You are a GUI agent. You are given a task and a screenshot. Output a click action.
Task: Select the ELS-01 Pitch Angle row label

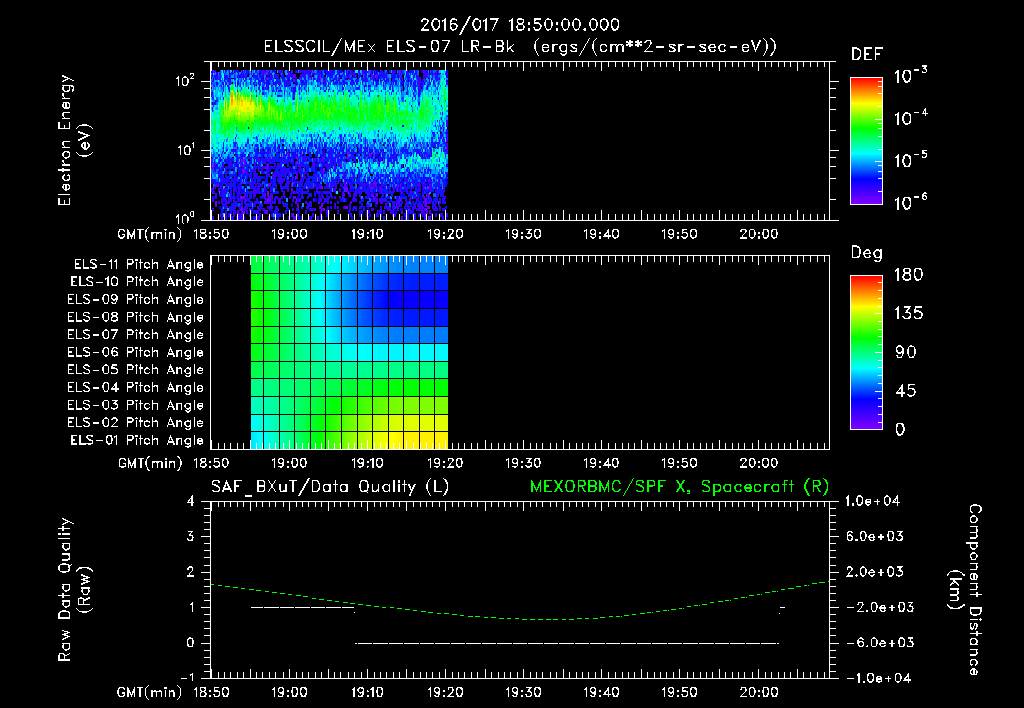pyautogui.click(x=137, y=440)
